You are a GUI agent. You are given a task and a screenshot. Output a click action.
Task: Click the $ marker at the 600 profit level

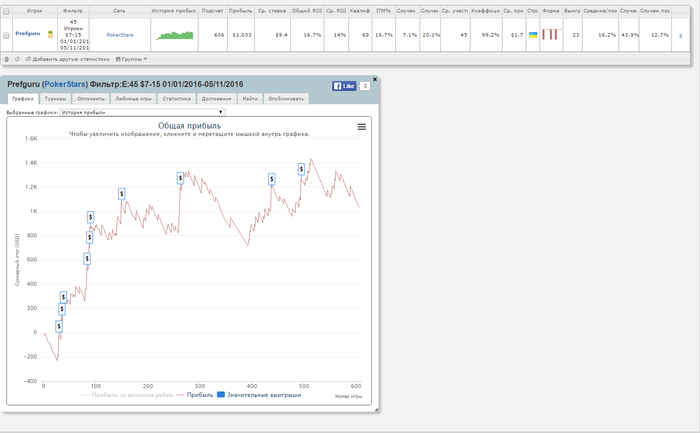(x=87, y=258)
